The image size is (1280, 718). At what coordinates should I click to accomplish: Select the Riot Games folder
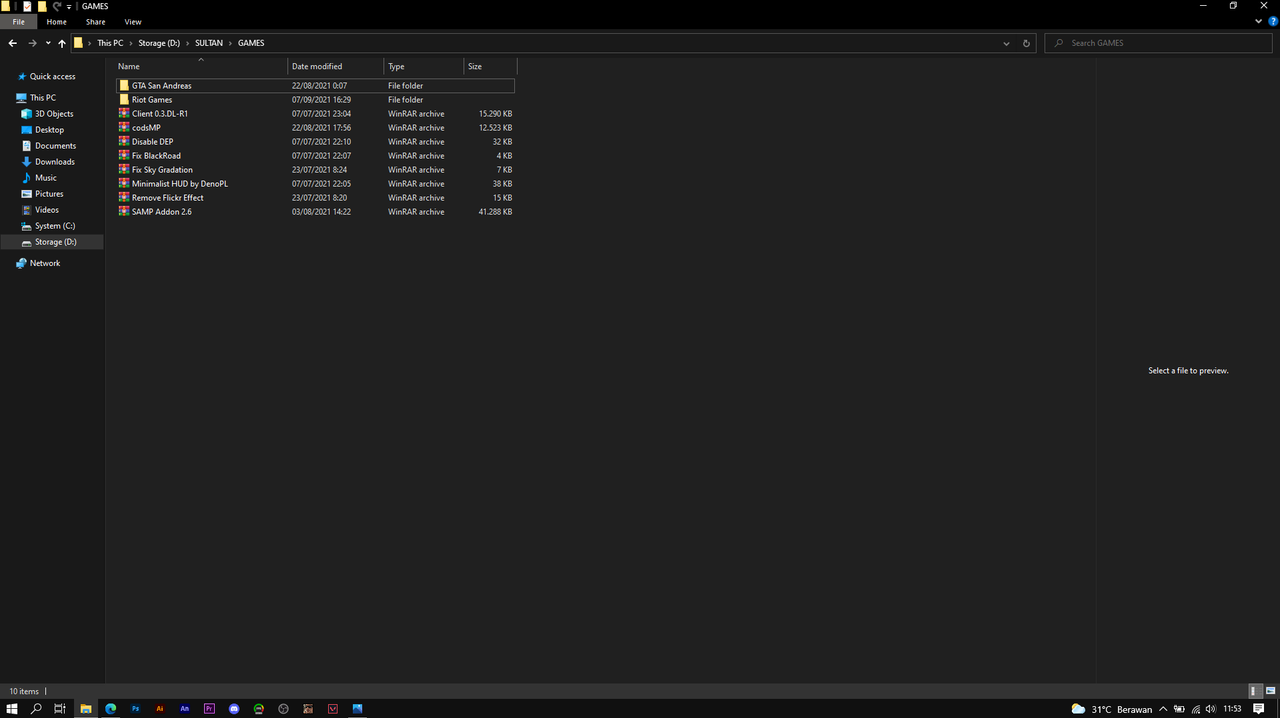[315, 100]
